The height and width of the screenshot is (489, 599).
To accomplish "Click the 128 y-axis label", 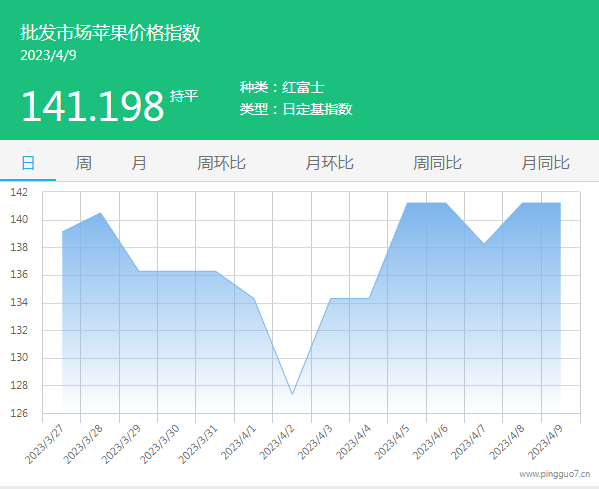I will click(19, 385).
